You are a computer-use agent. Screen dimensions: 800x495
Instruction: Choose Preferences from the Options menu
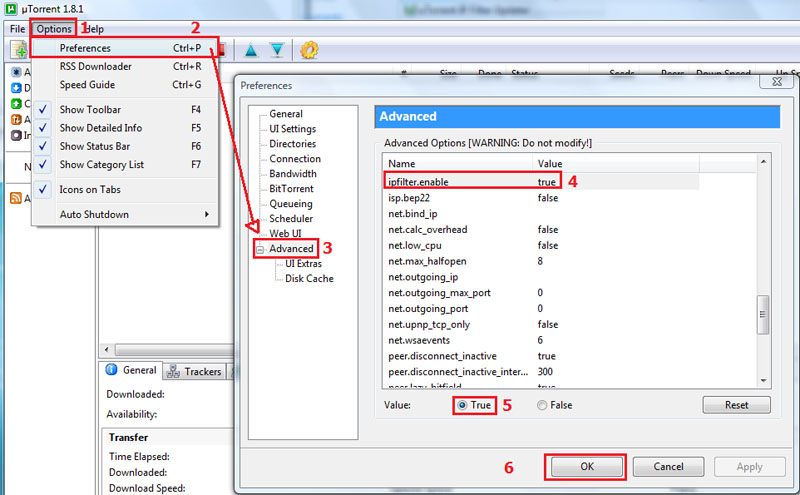tap(125, 48)
